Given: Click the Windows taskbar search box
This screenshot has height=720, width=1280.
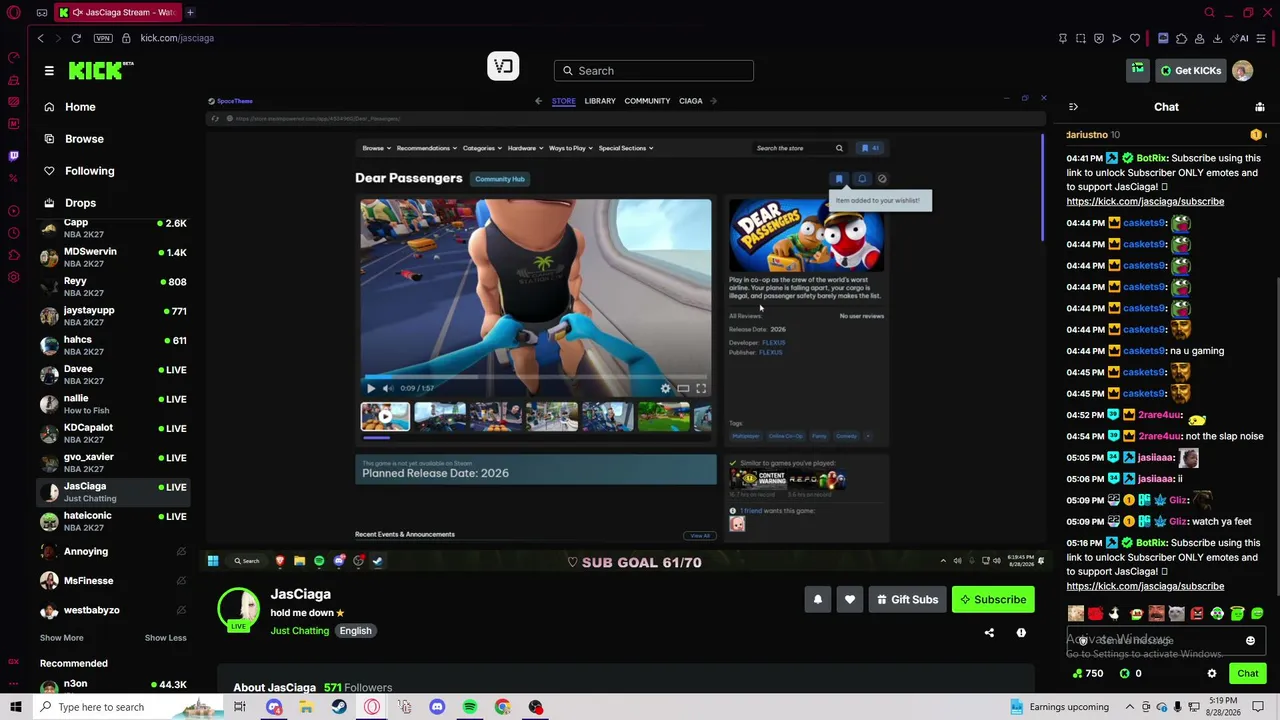Looking at the screenshot, I should pos(129,707).
